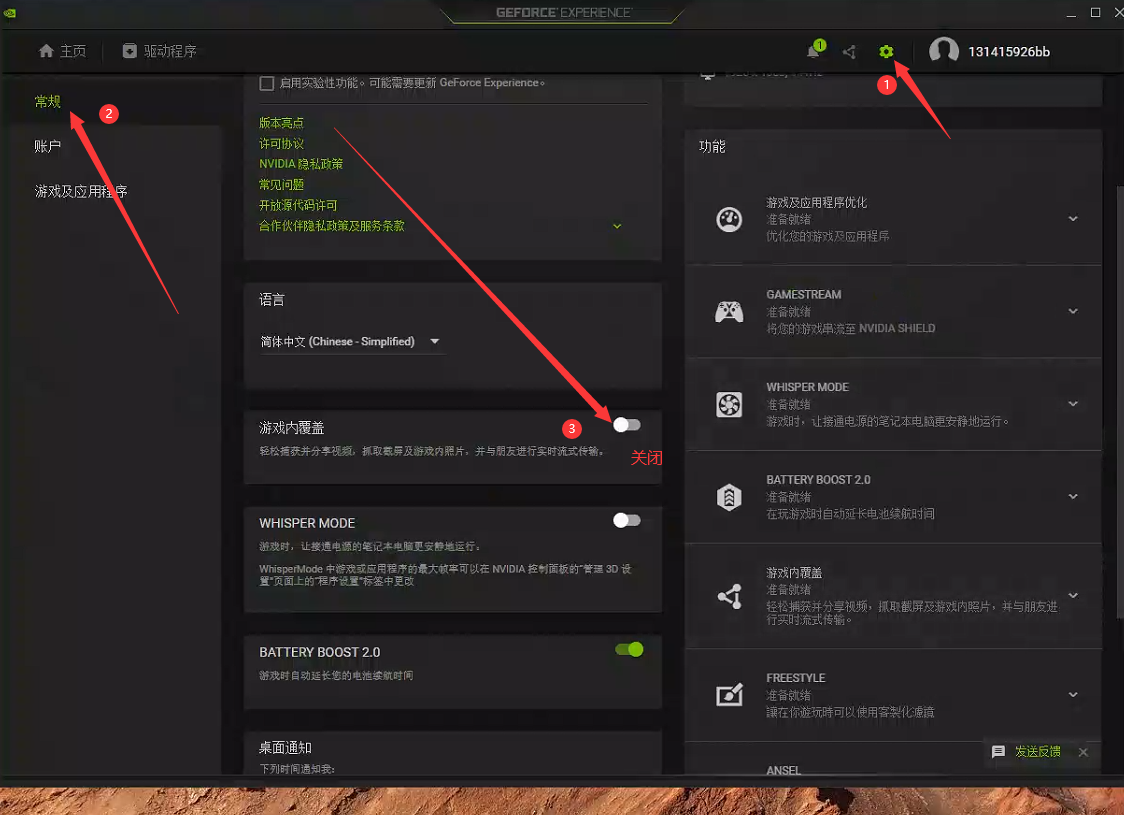
Task: Expand the BATTERY BOOST 2.0 feature row chevron
Action: point(1073,496)
